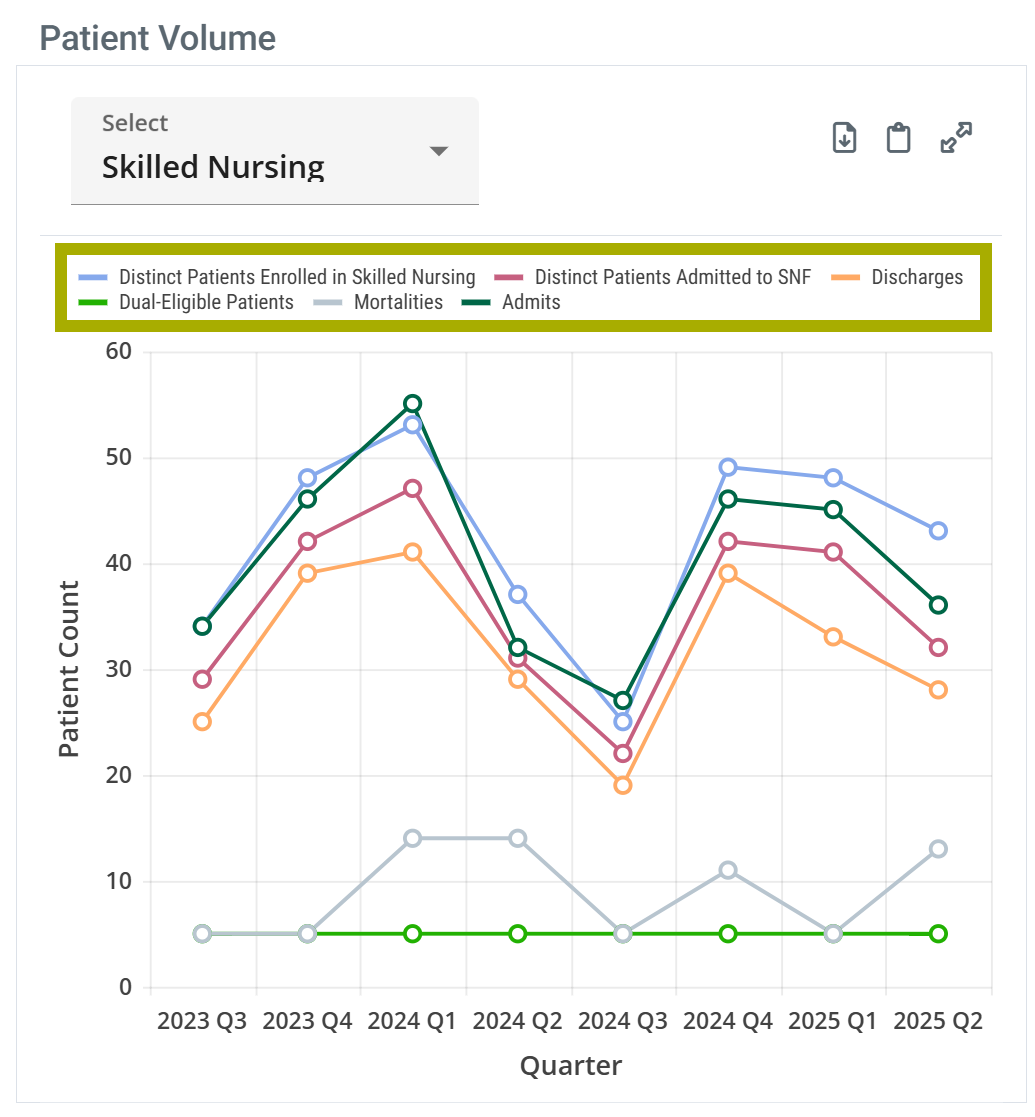
Task: Copy chart using the clipboard icon
Action: 899,138
